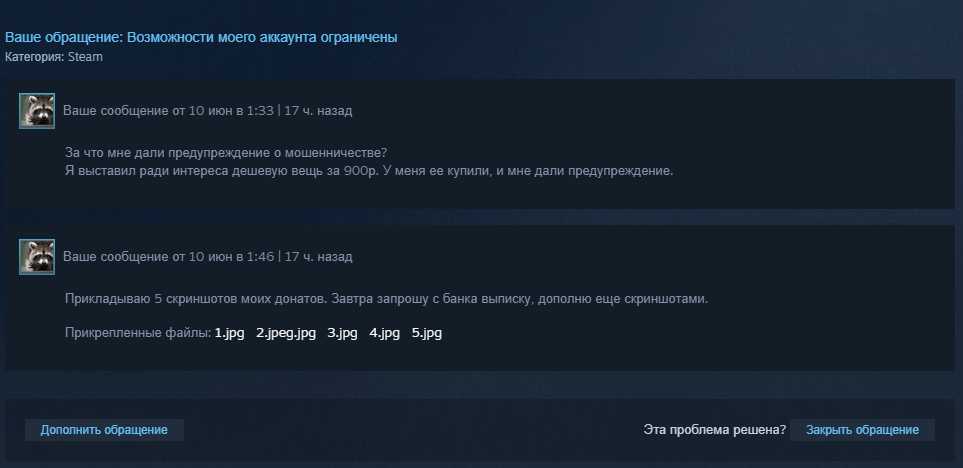Viewport: 963px width, 468px height.
Task: Click 17 ч. назад on the first message
Action: tap(318, 111)
